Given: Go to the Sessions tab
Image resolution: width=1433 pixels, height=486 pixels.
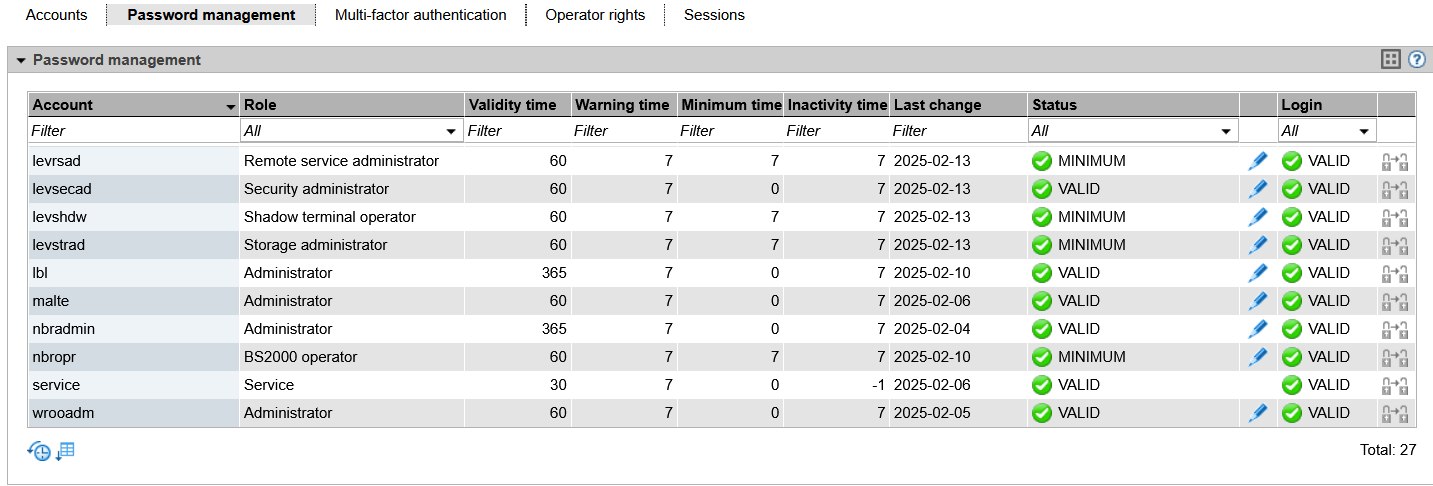Looking at the screenshot, I should pyautogui.click(x=714, y=15).
